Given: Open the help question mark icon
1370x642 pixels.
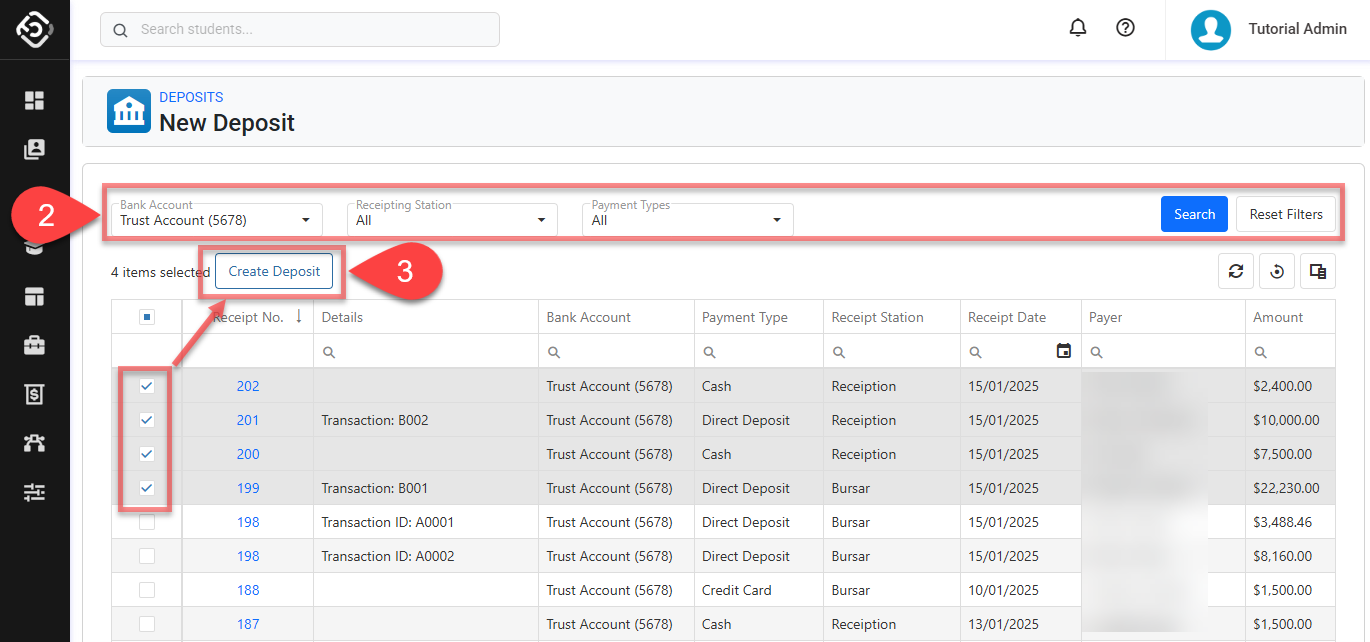Looking at the screenshot, I should pyautogui.click(x=1125, y=29).
